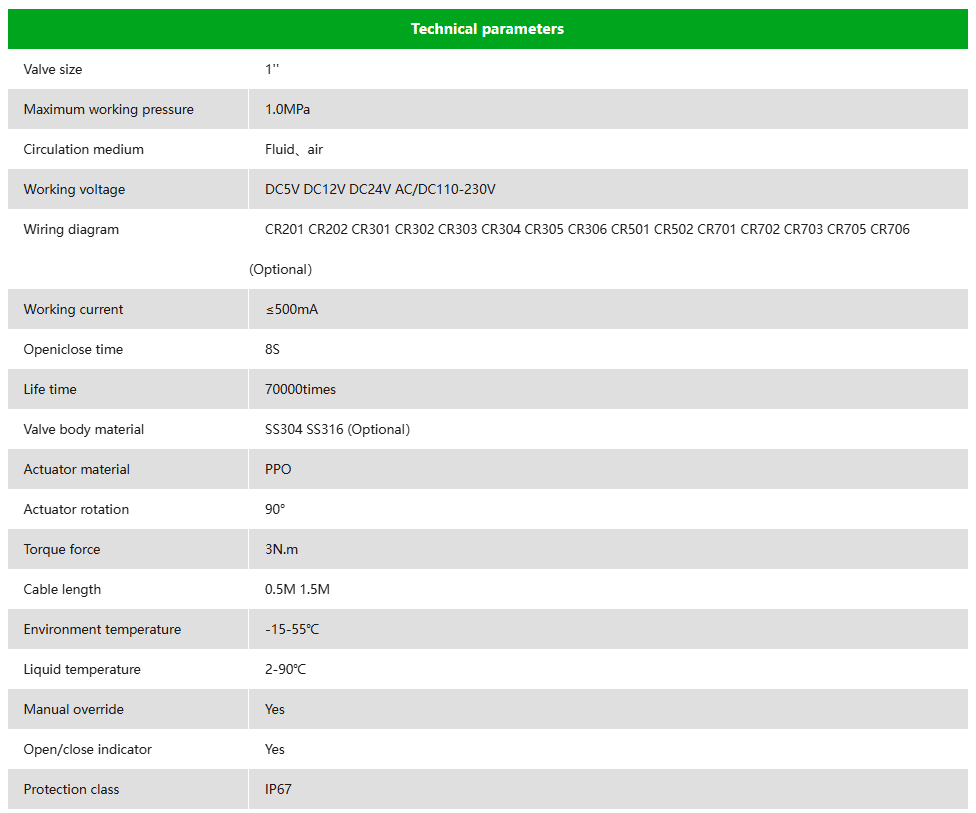Click the (Optional) text under wiring codes
The image size is (976, 813).
click(281, 269)
